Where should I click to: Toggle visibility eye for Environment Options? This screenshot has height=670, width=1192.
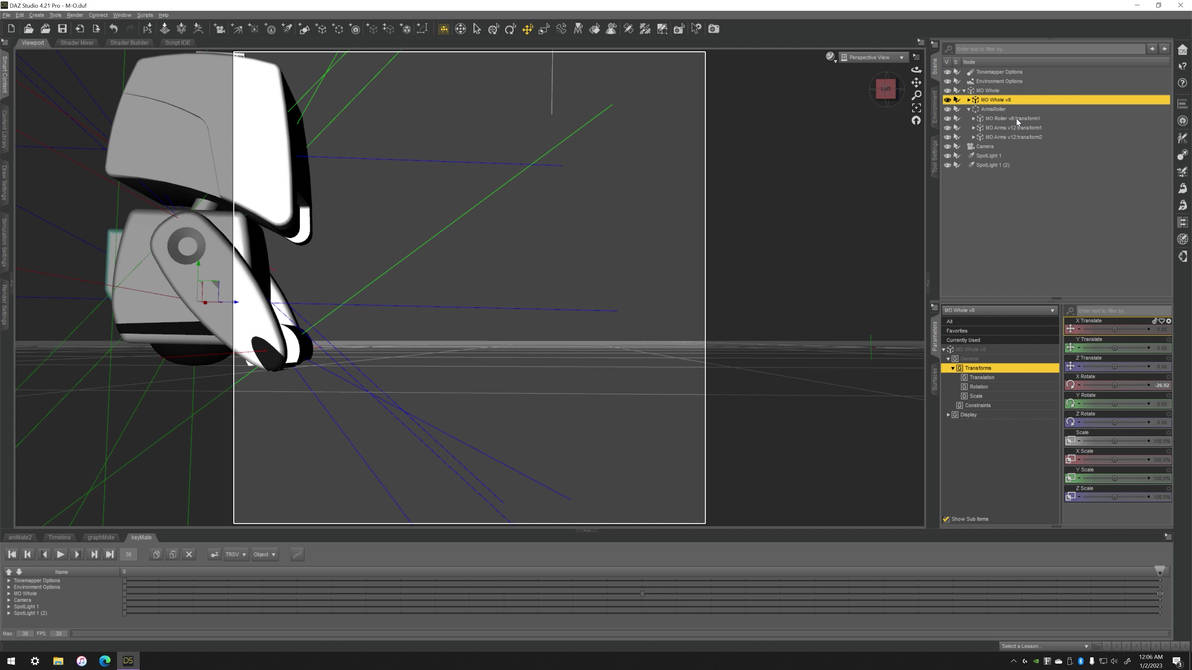point(947,81)
